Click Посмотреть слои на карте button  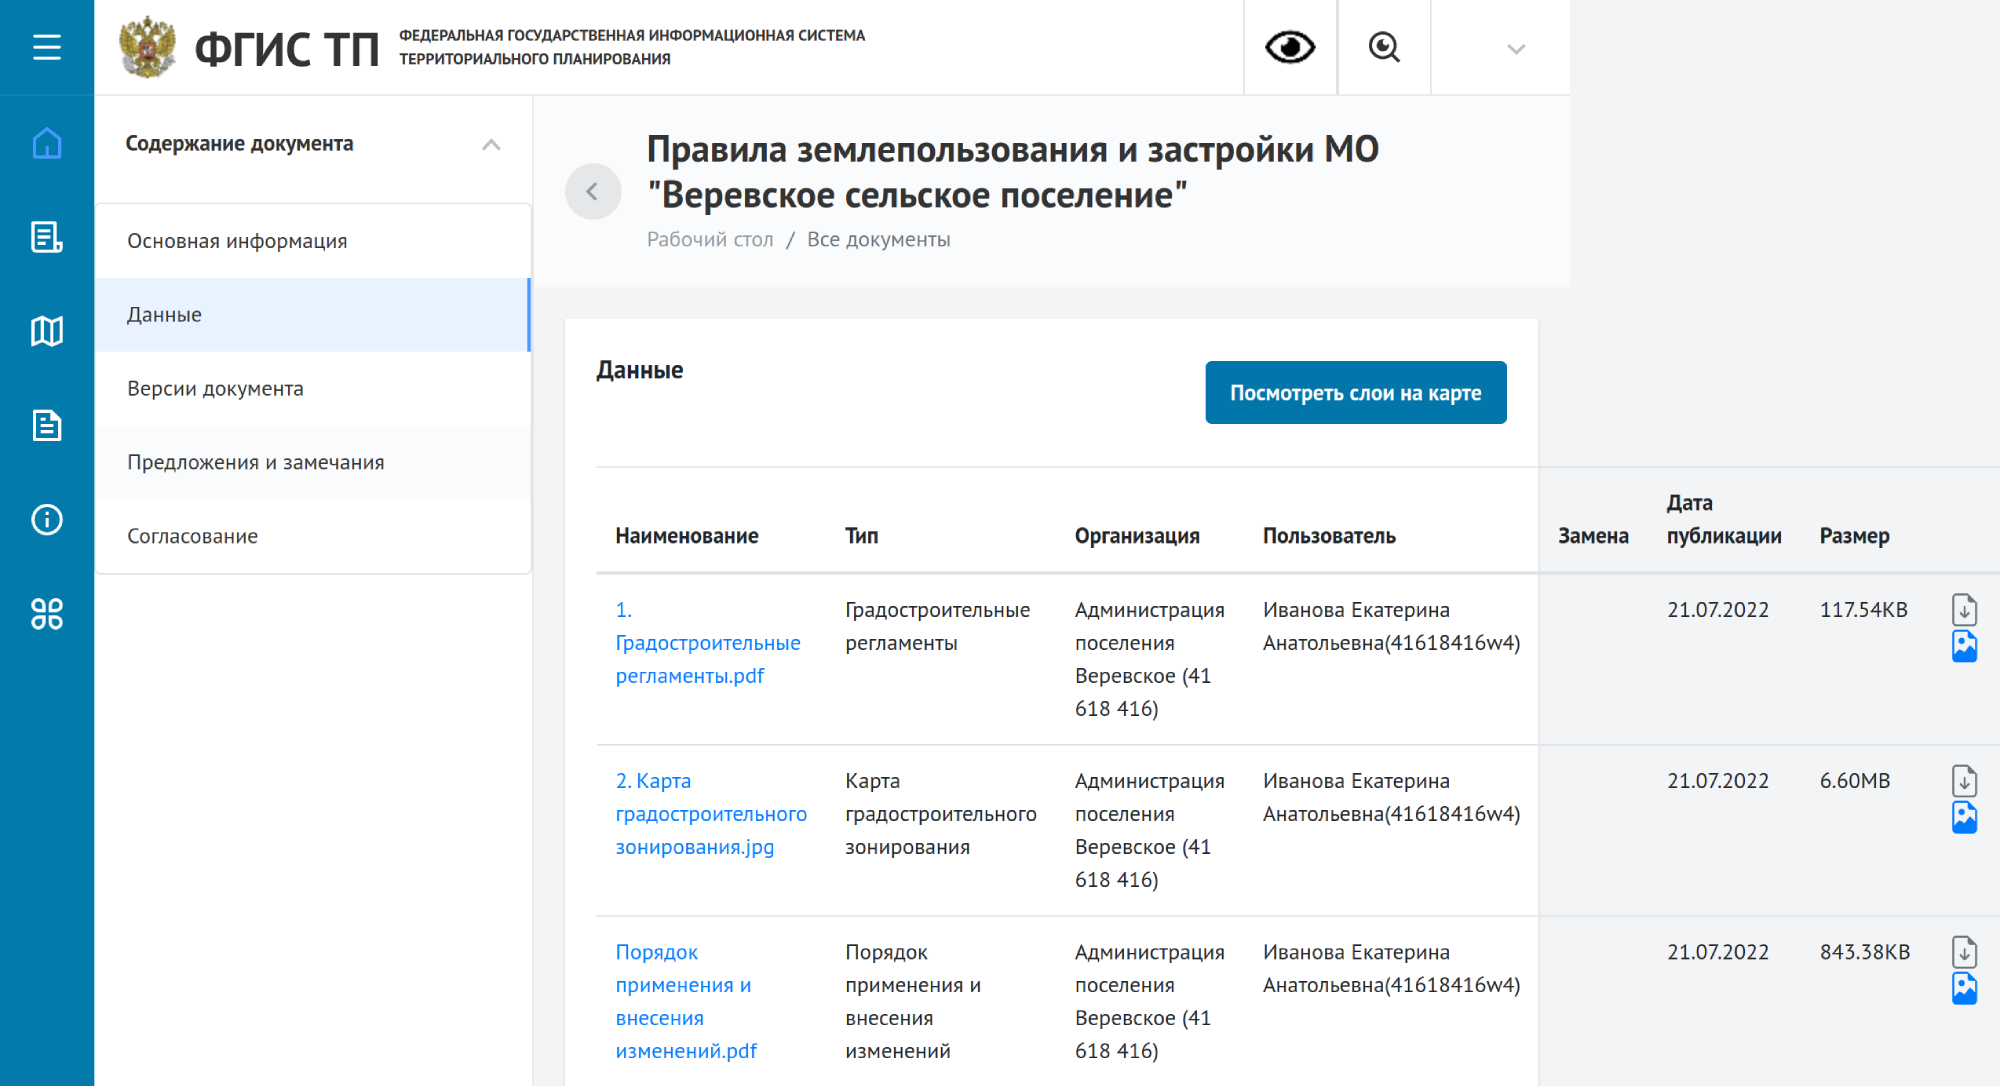(x=1355, y=393)
